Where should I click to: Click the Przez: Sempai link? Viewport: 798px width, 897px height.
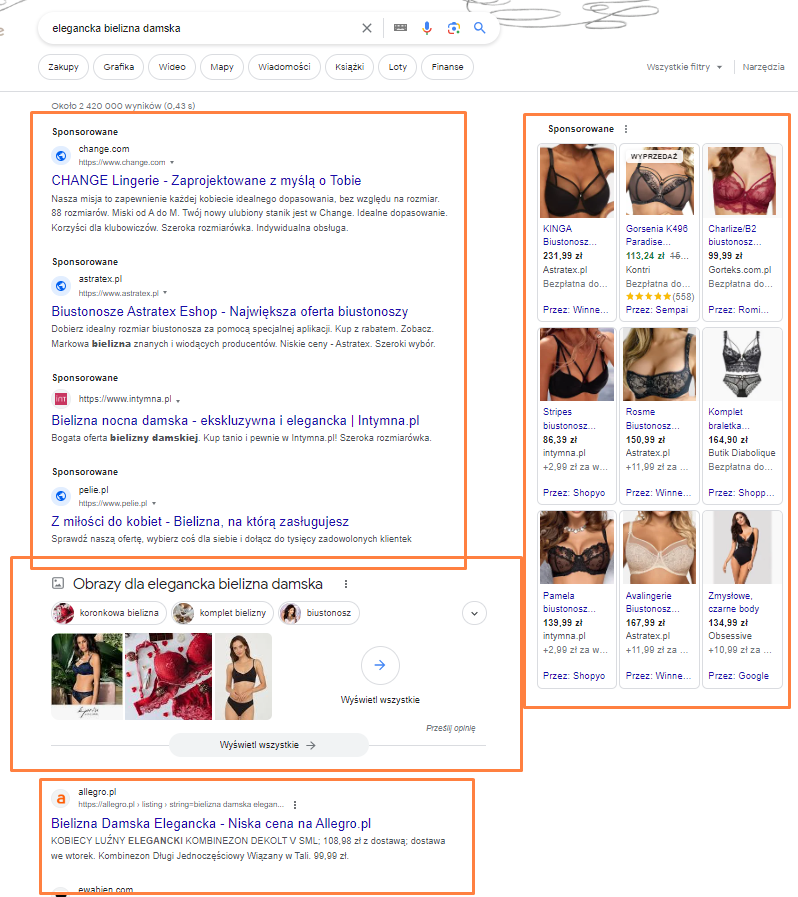point(657,309)
